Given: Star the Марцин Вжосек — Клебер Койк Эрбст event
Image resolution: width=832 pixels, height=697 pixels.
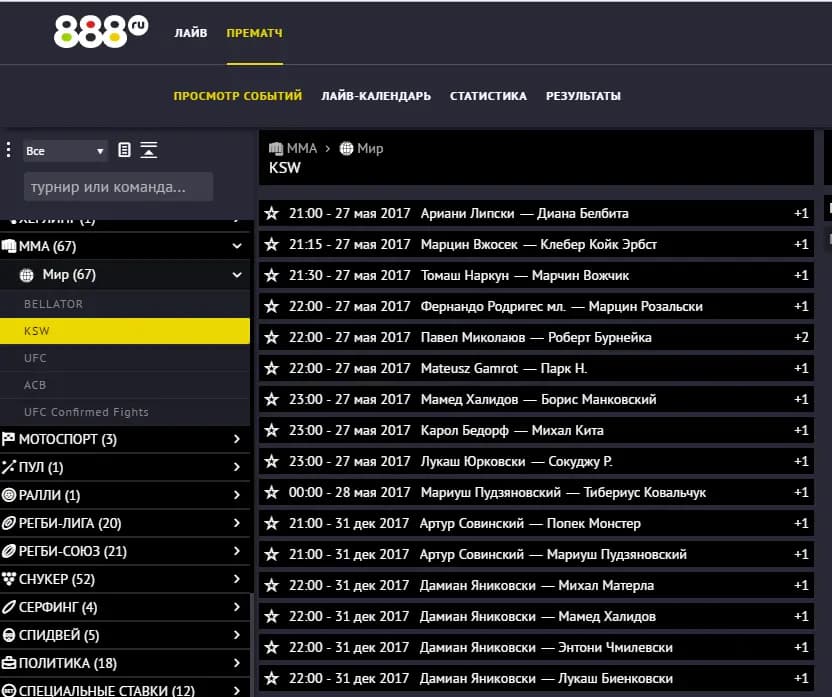Looking at the screenshot, I should coord(272,244).
